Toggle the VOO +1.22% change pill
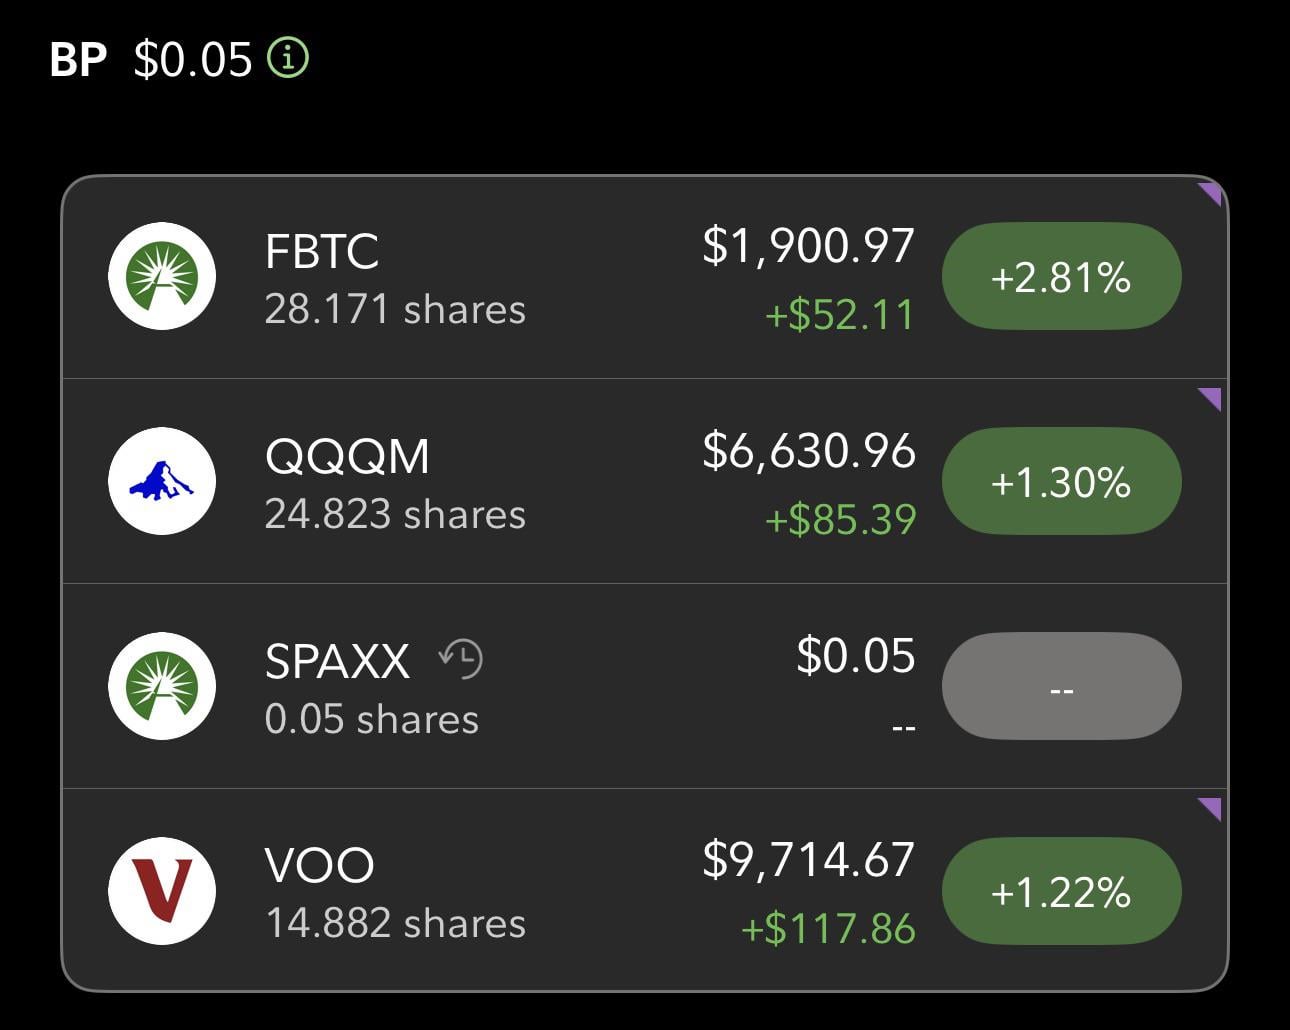The width and height of the screenshot is (1290, 1030). coord(1061,891)
